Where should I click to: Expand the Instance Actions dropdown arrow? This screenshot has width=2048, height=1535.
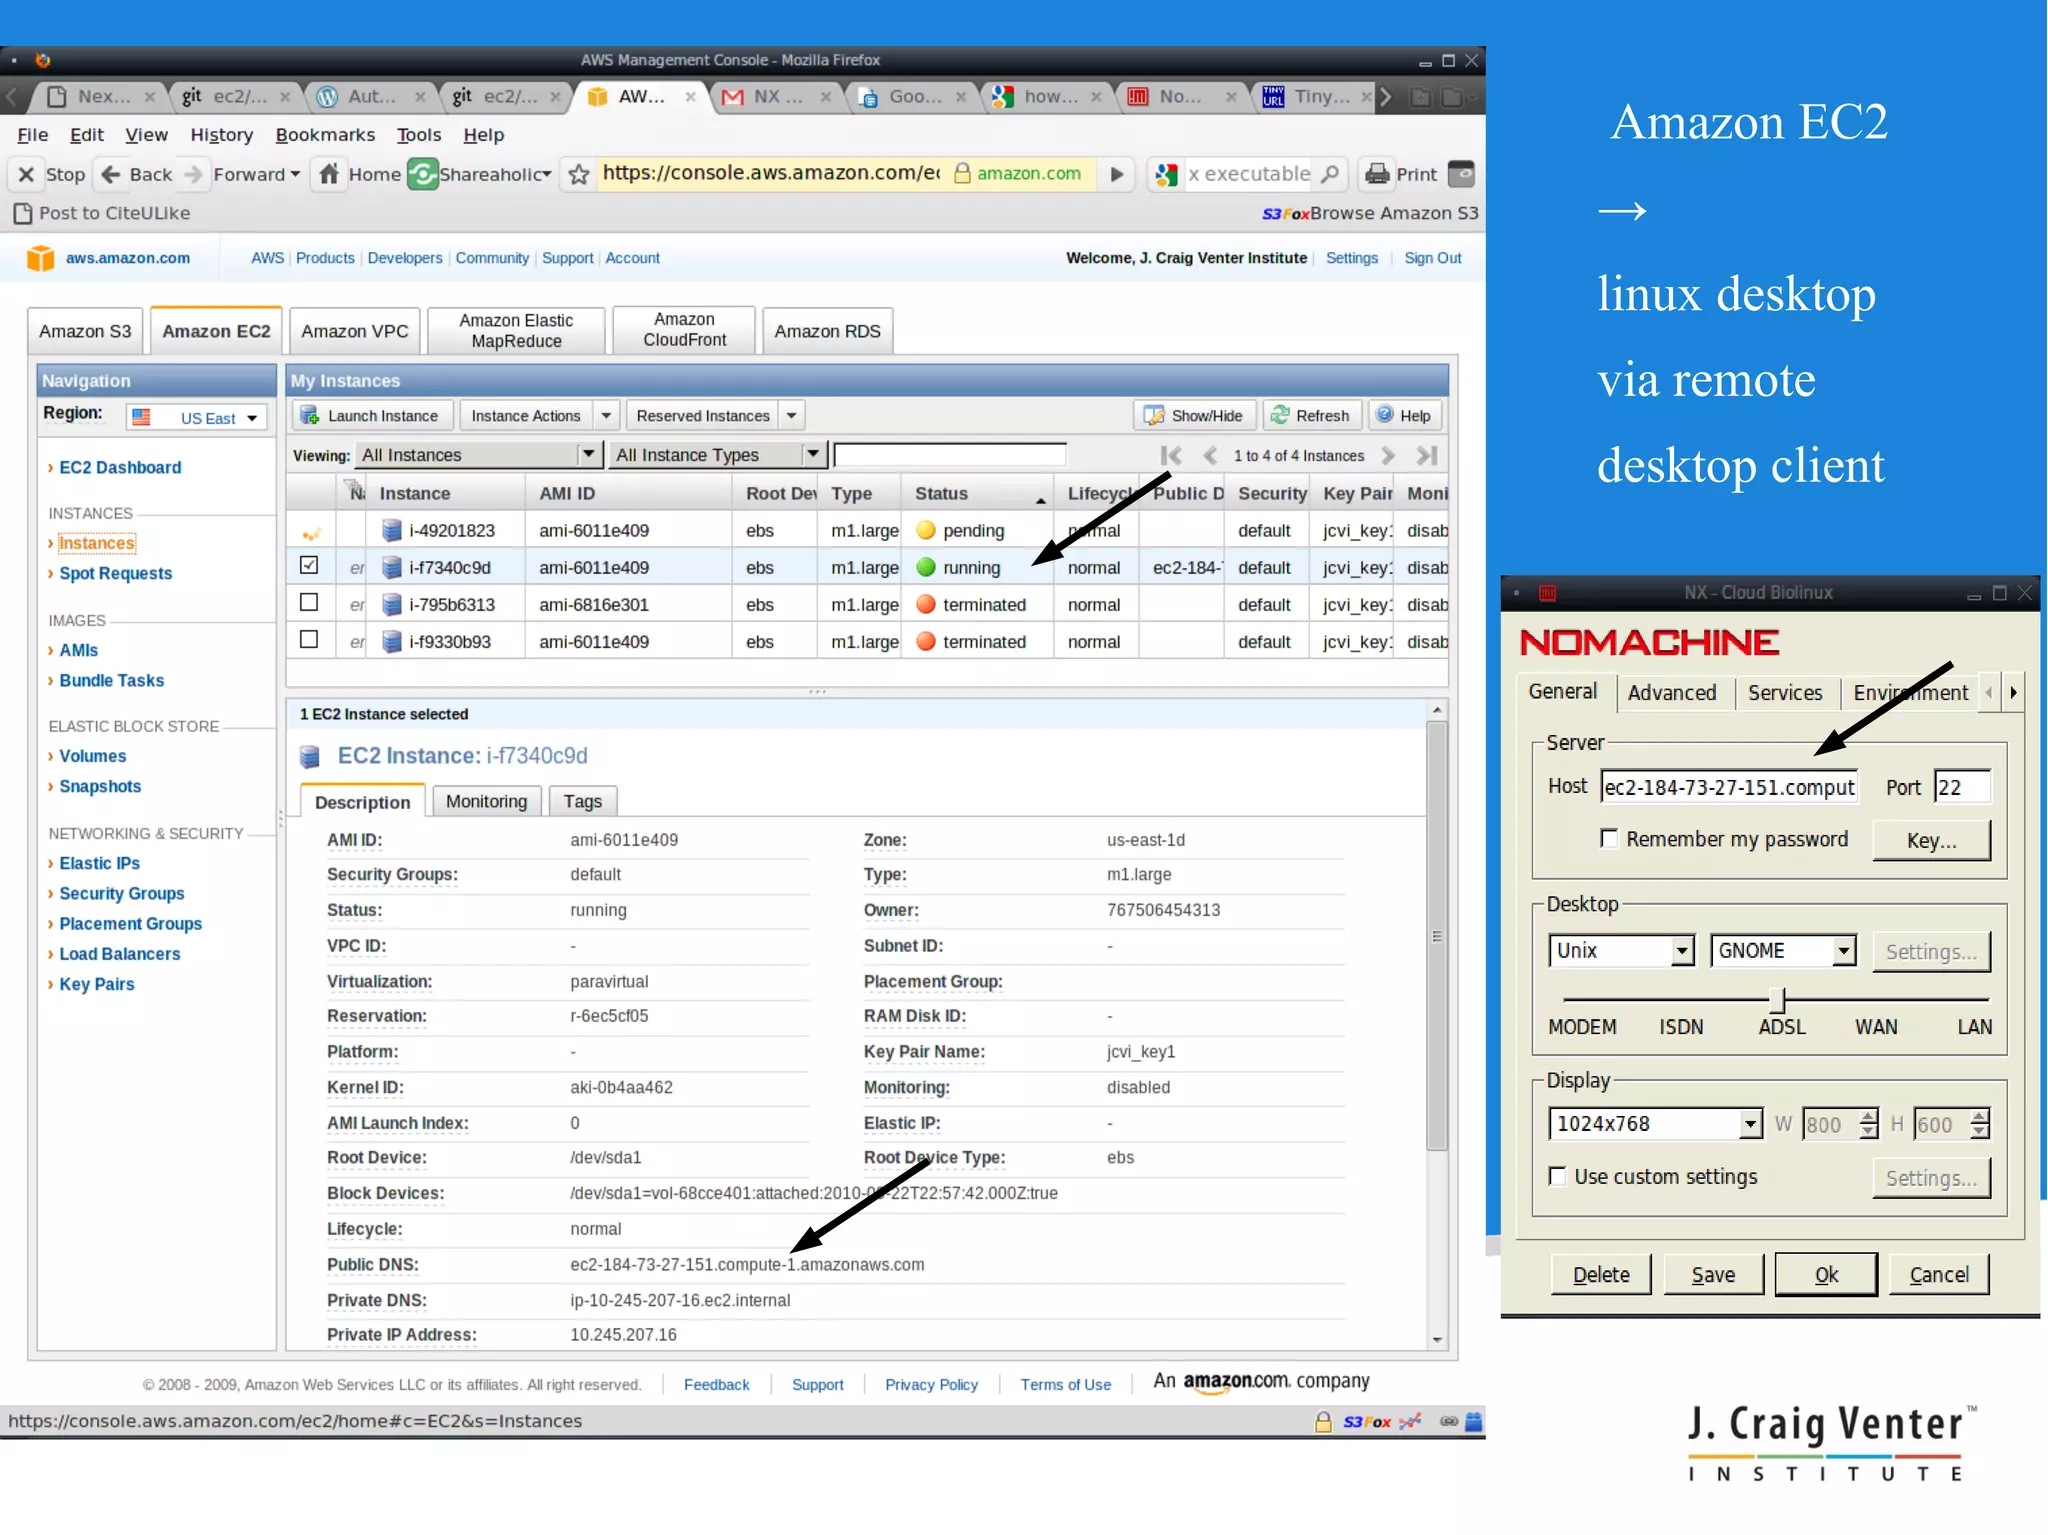coord(605,416)
